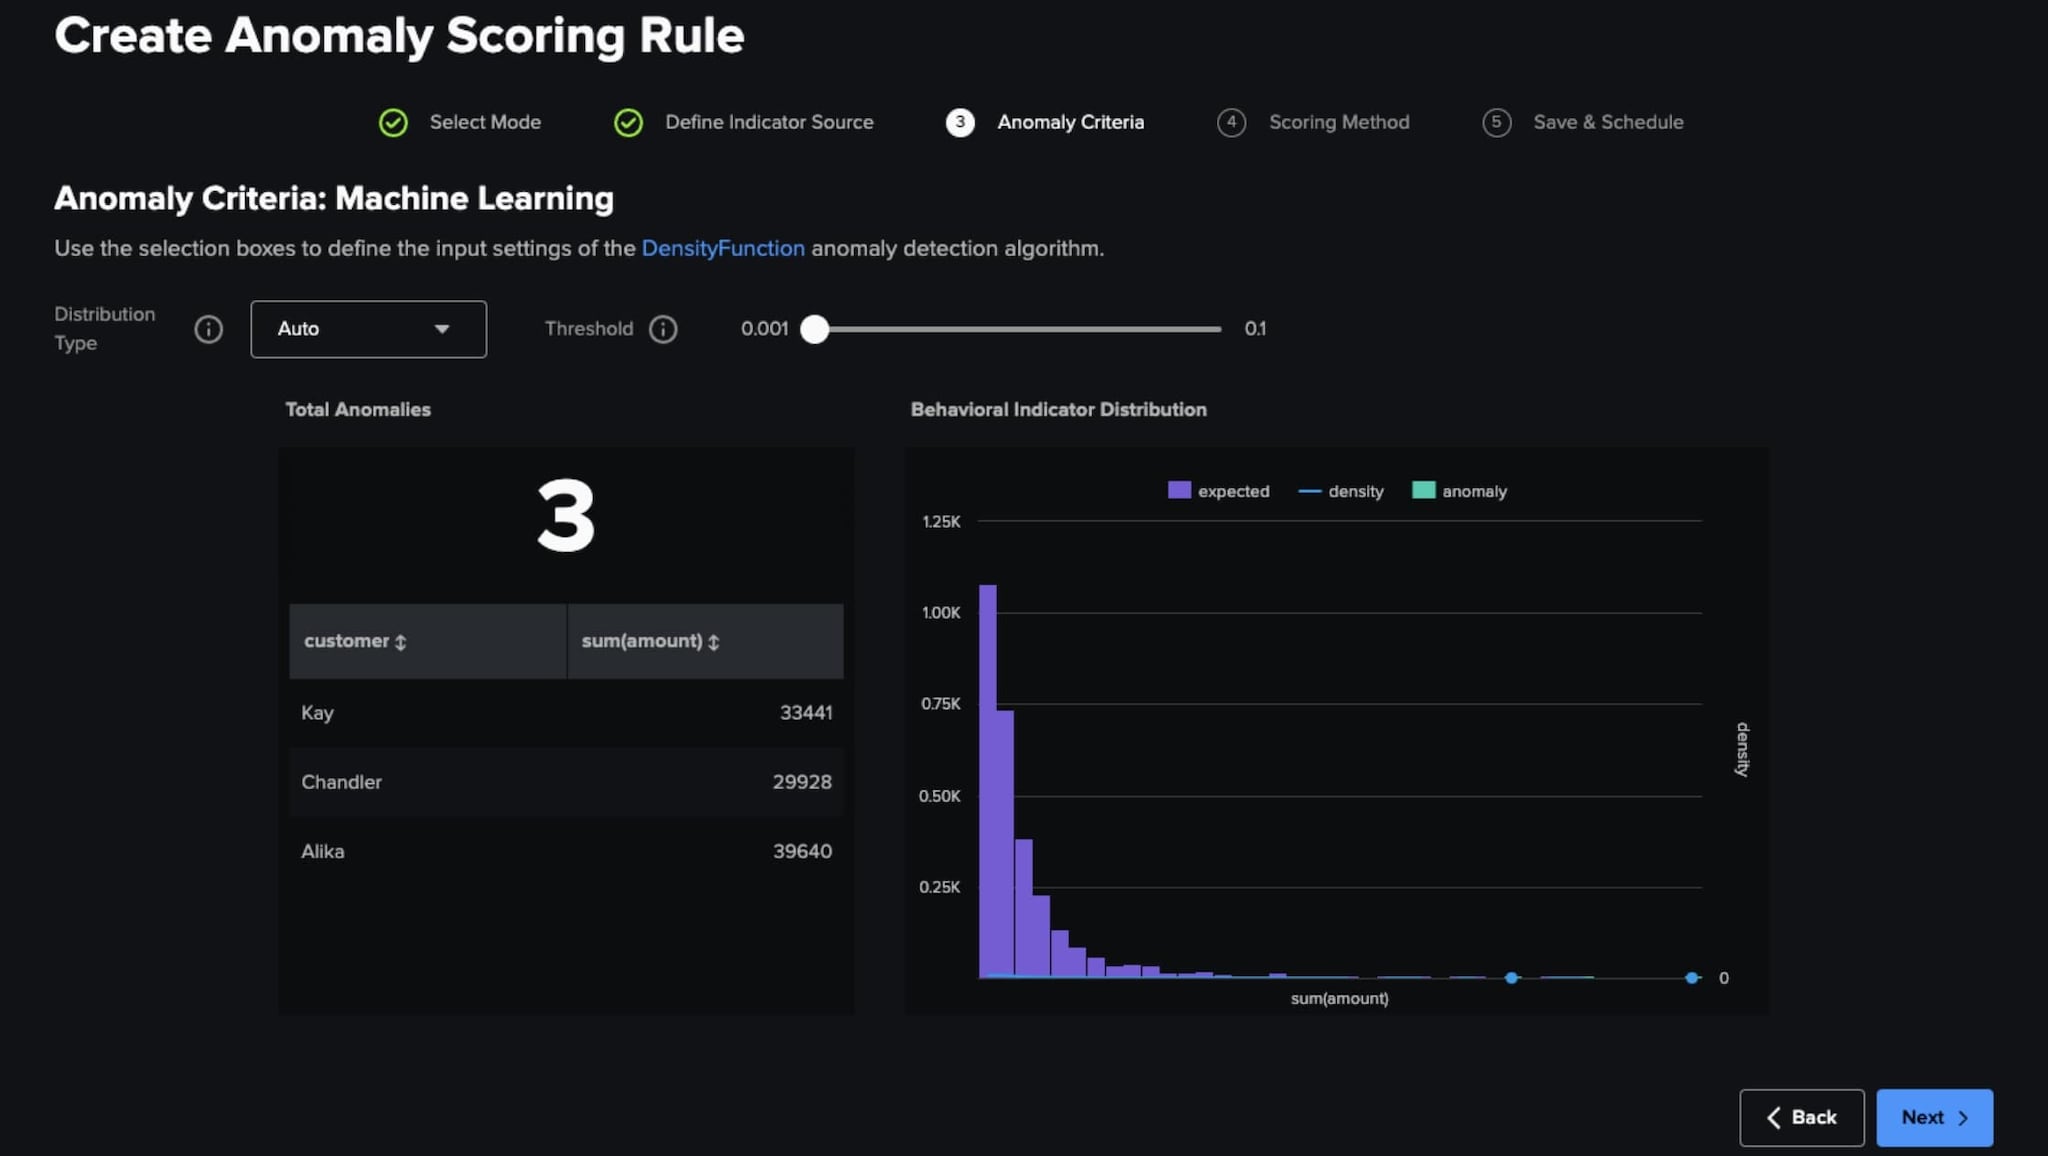
Task: Open the DensityFunction link
Action: tap(722, 248)
